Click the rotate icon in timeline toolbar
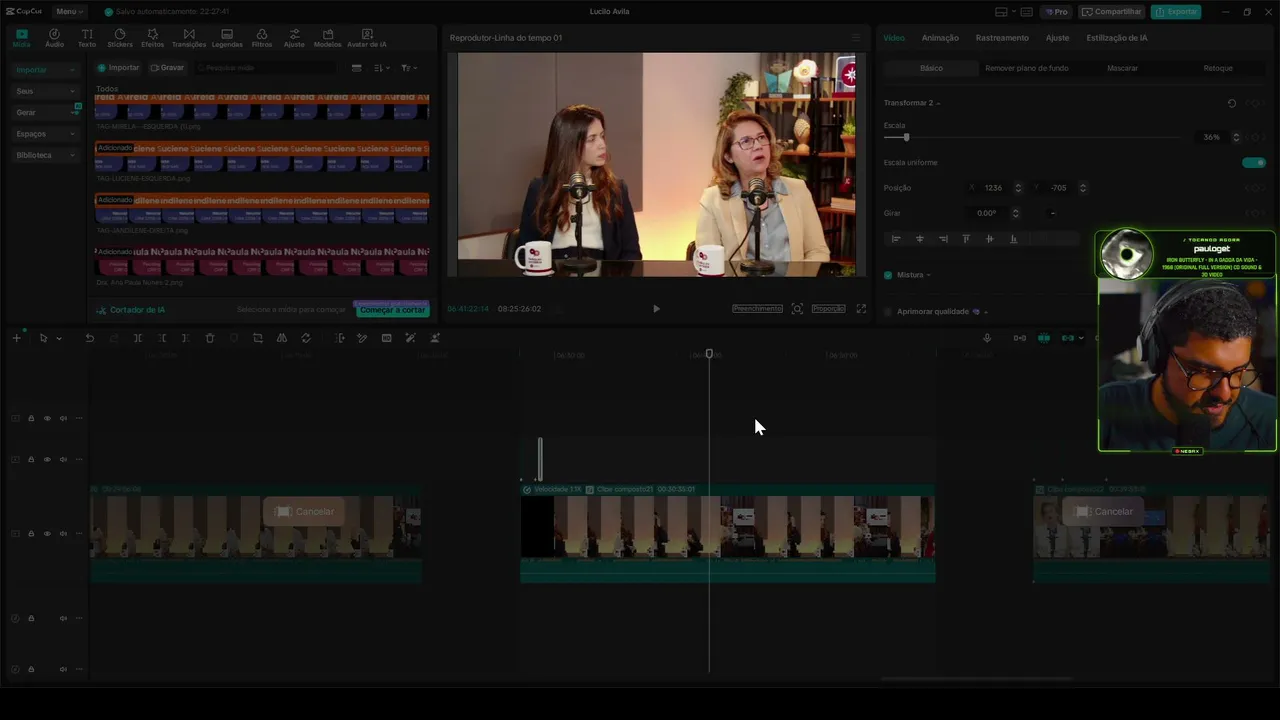1280x720 pixels. 306,338
